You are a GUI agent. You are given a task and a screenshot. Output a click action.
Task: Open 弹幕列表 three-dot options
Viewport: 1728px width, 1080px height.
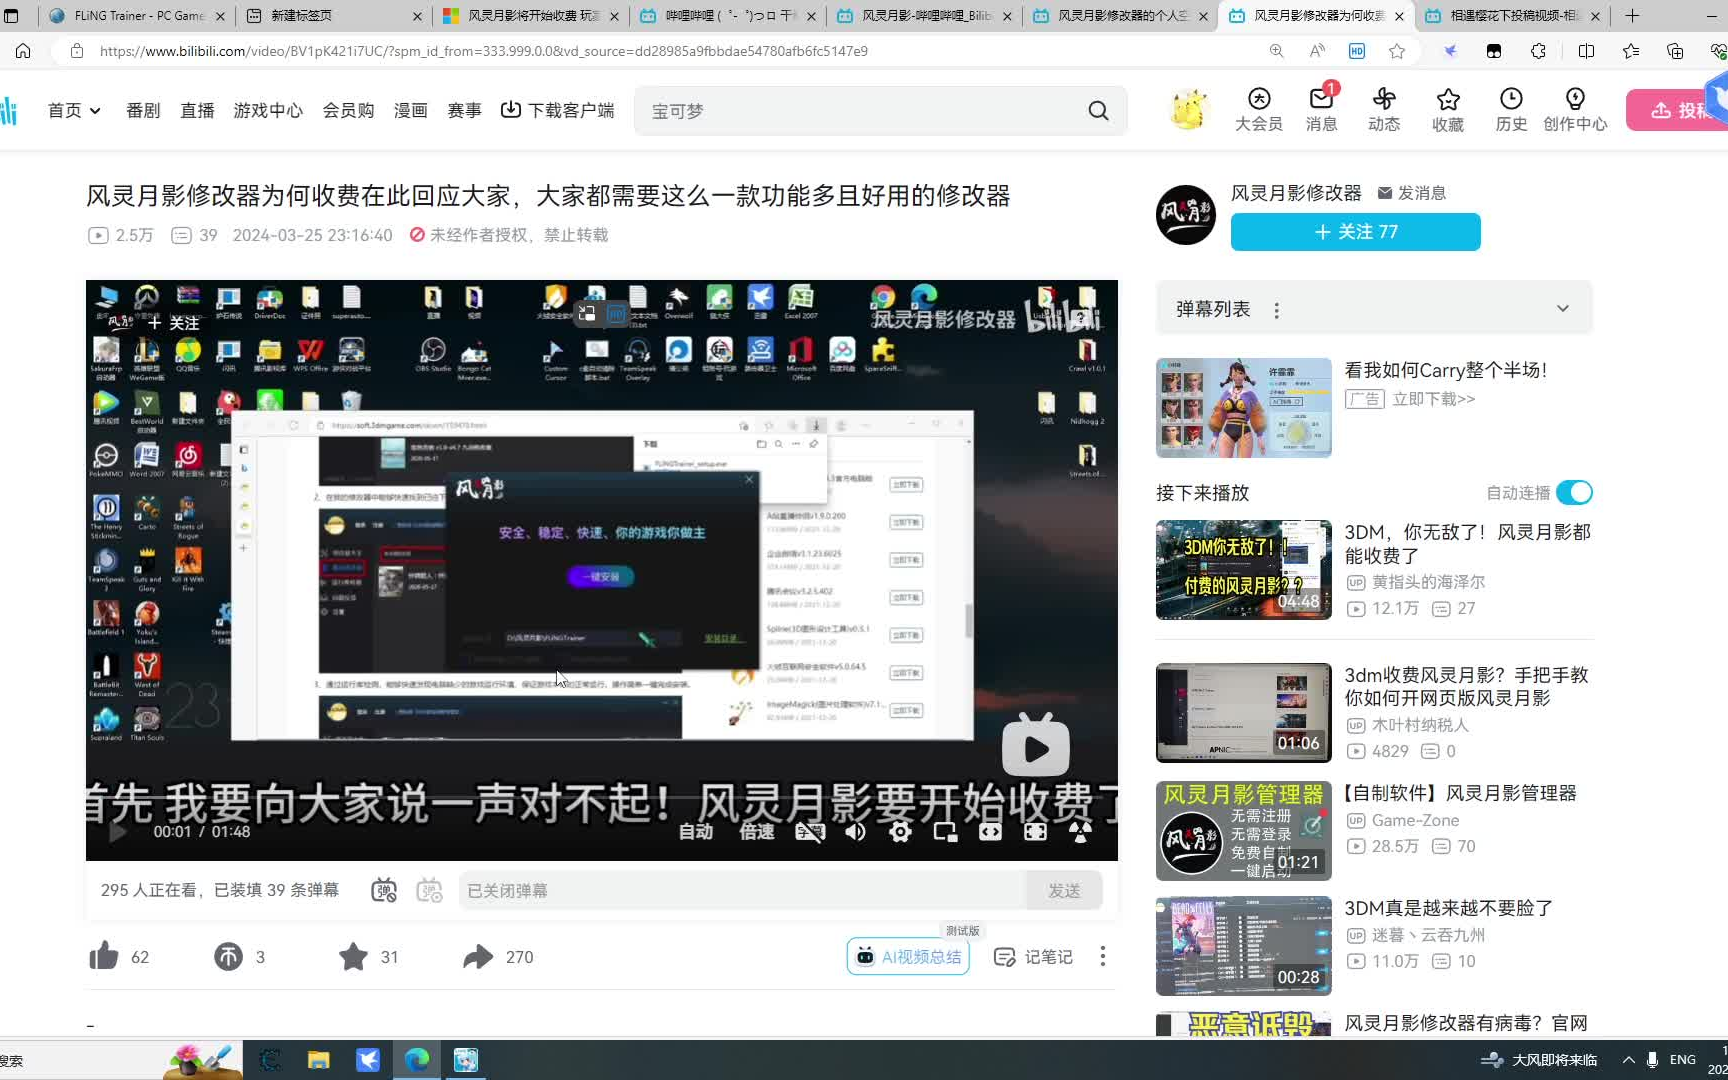[1277, 310]
